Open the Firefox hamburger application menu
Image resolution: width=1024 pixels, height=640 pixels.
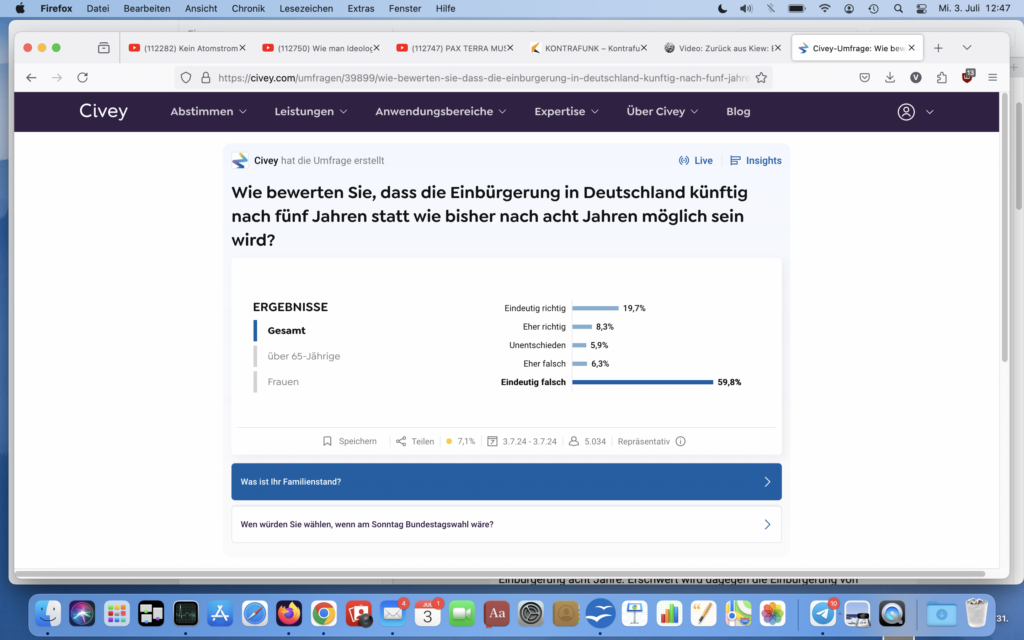point(992,77)
